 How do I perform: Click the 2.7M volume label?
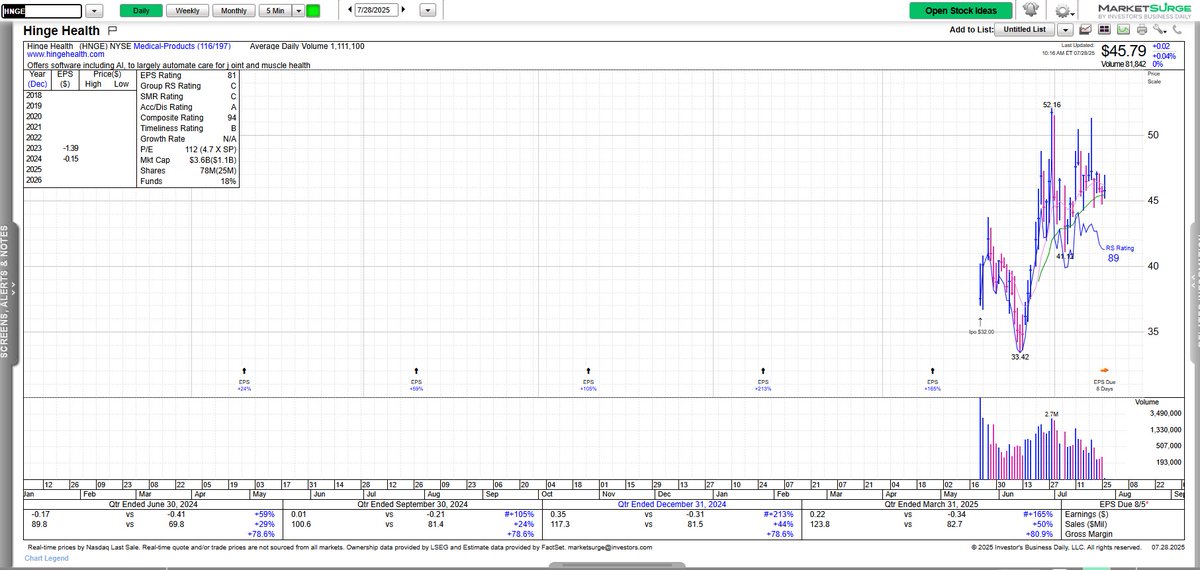tap(1051, 414)
